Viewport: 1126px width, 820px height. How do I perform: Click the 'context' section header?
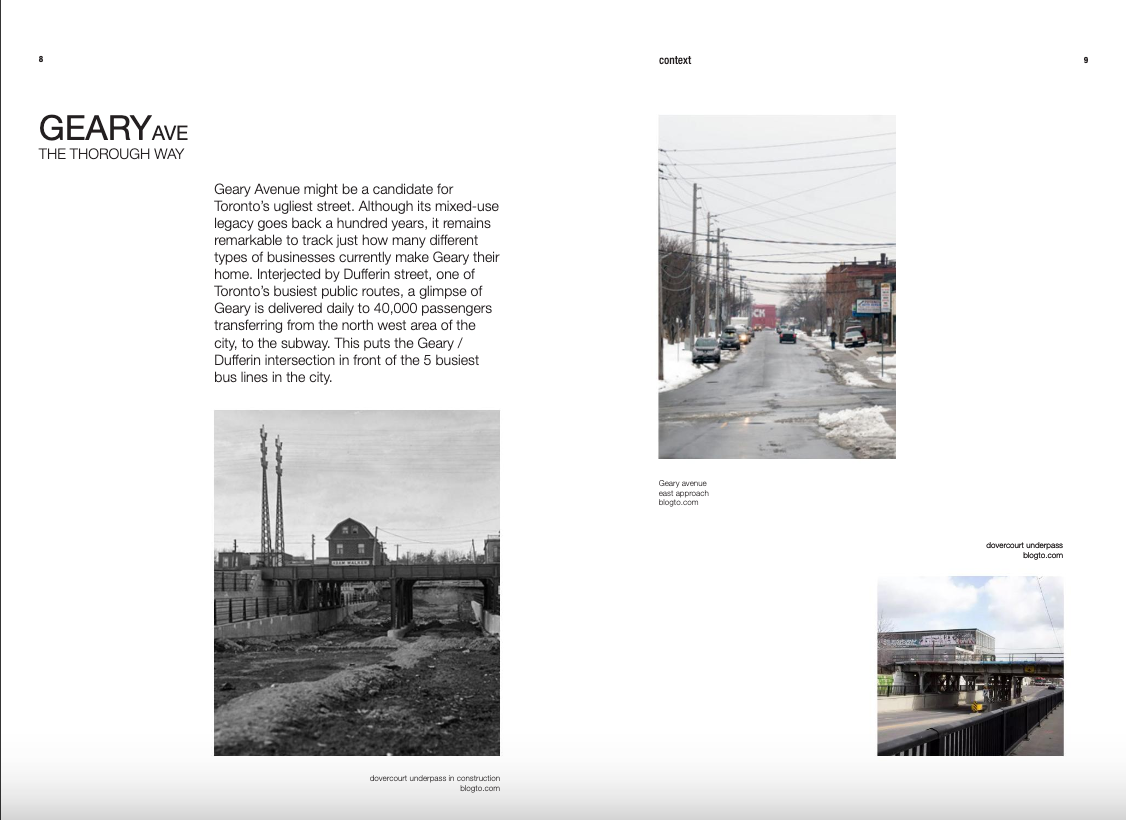[675, 60]
